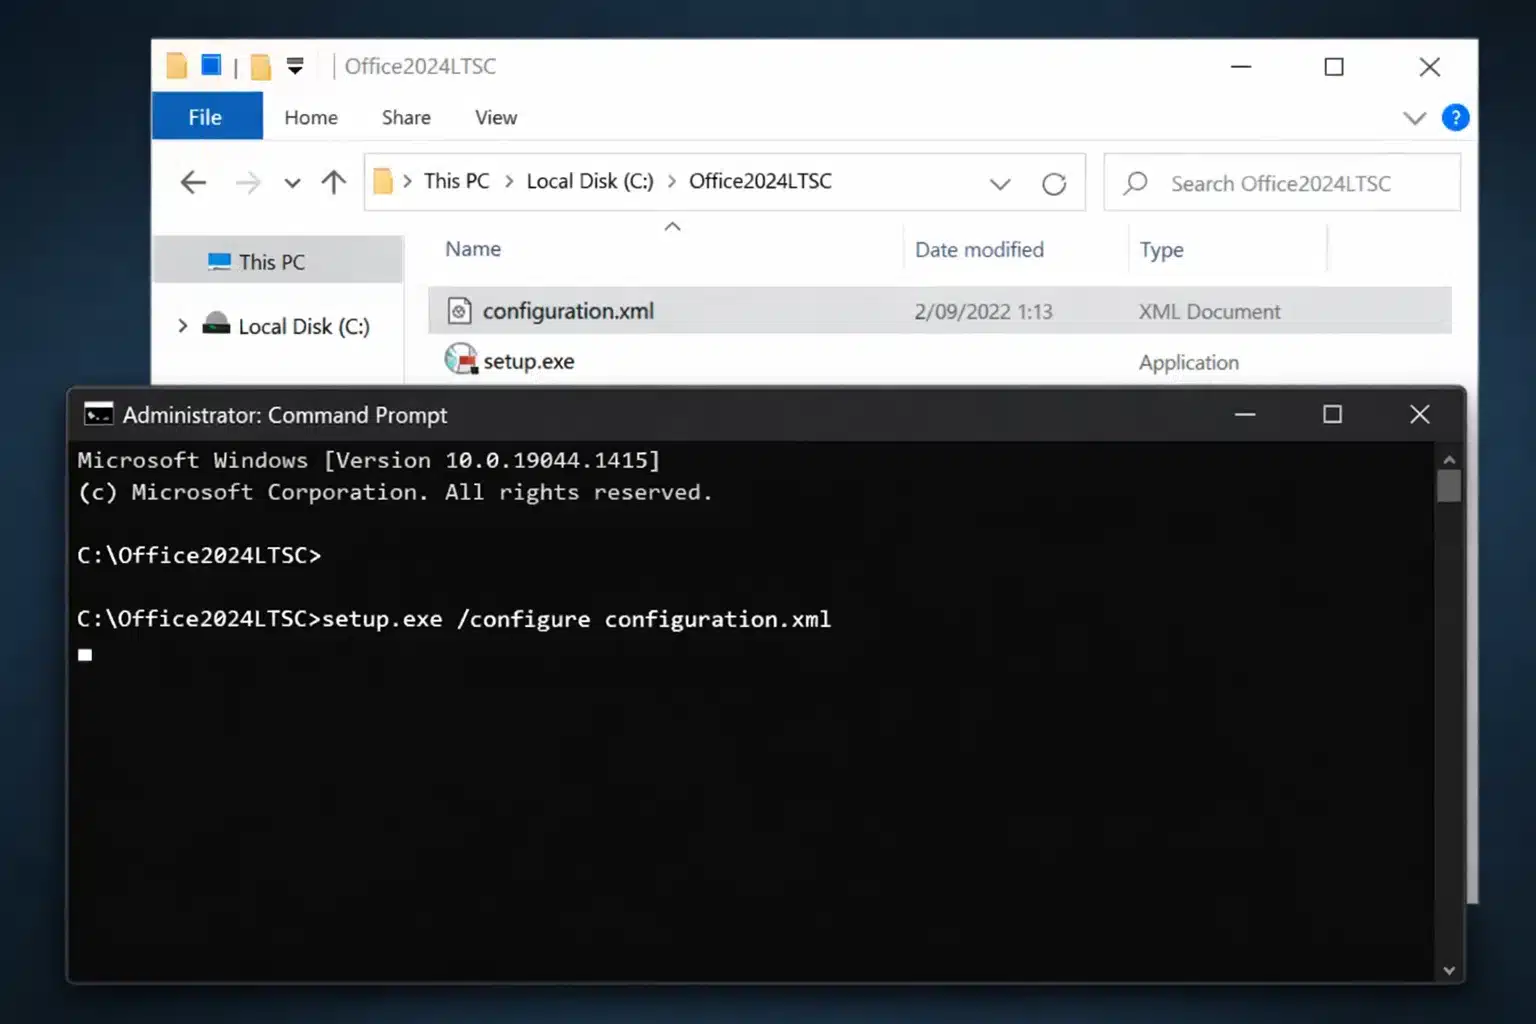Open the address bar history dropdown
This screenshot has width=1536, height=1024.
(x=1000, y=183)
